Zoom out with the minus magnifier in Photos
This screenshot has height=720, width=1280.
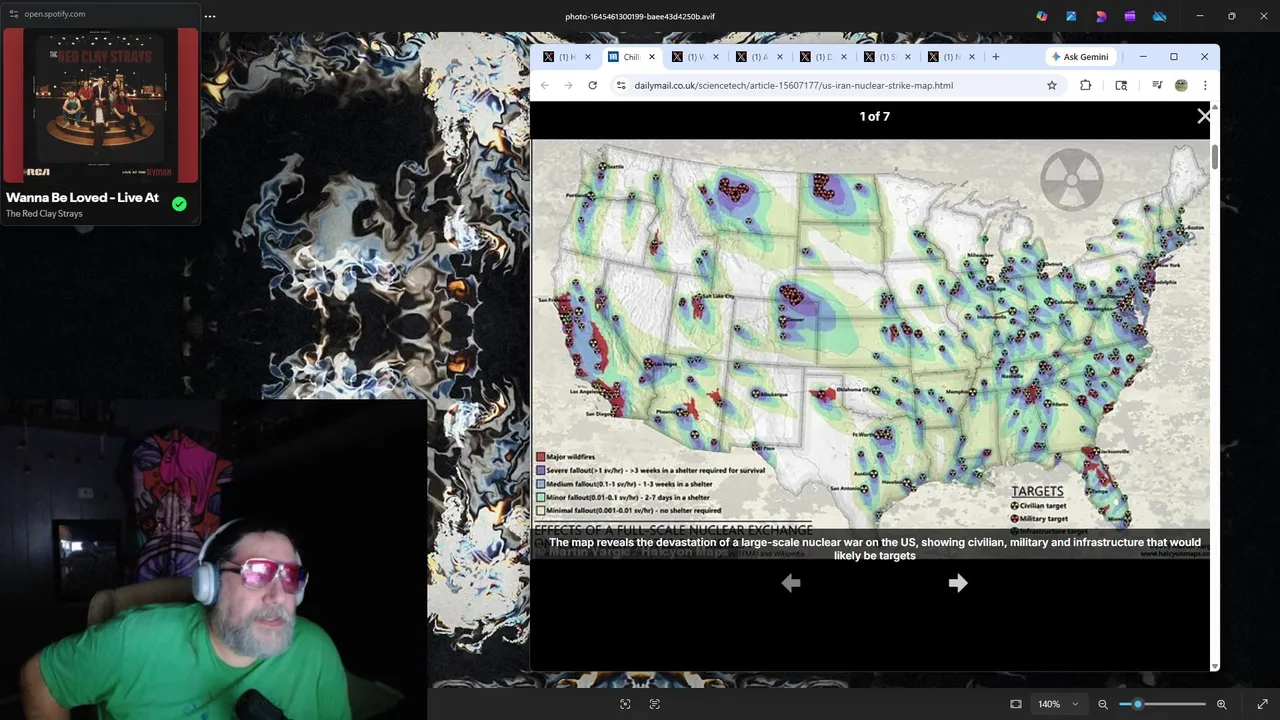[1103, 704]
